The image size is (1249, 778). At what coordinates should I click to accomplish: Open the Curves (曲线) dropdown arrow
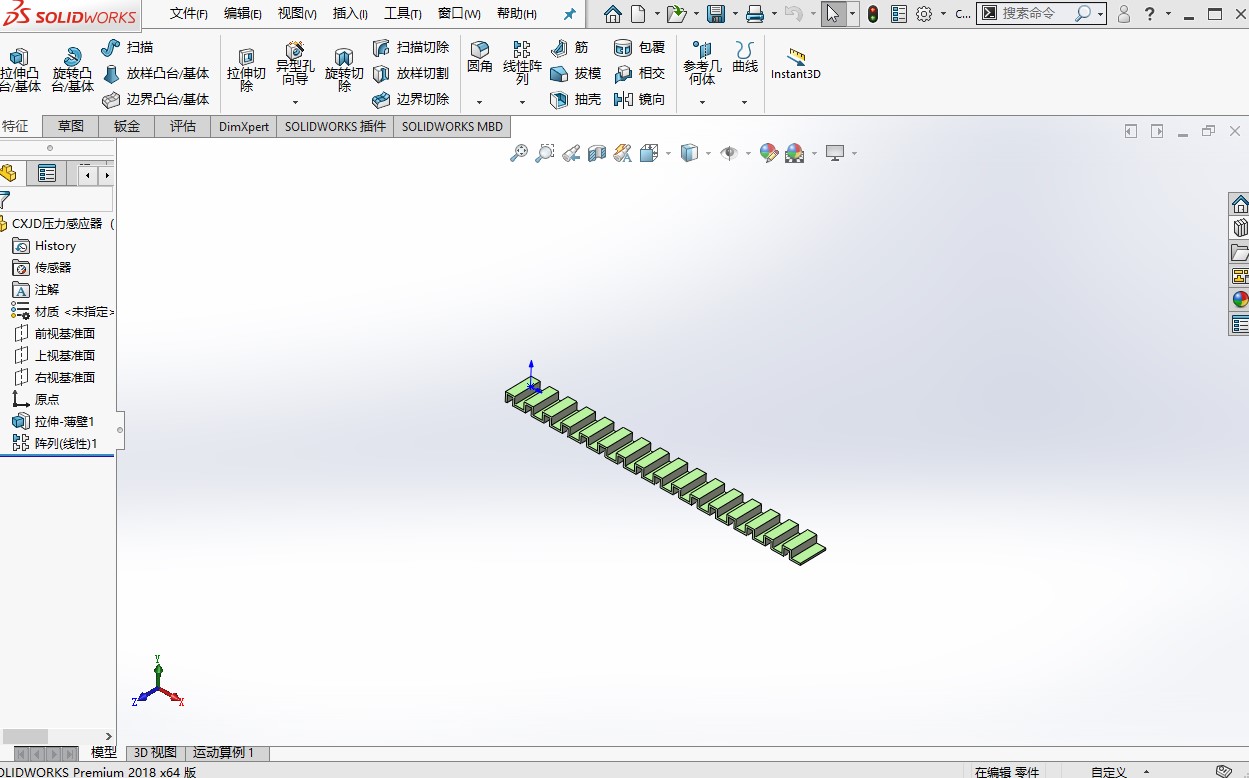744,102
